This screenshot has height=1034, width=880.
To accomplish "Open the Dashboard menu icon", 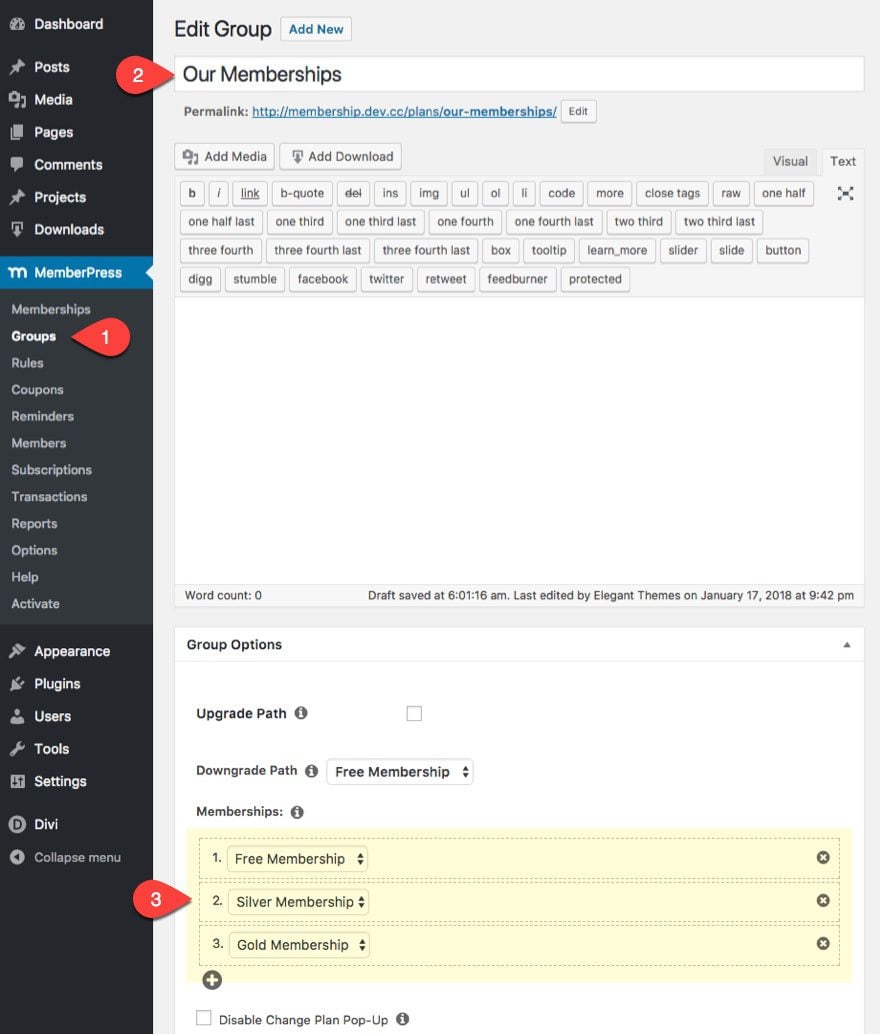I will tap(17, 24).
